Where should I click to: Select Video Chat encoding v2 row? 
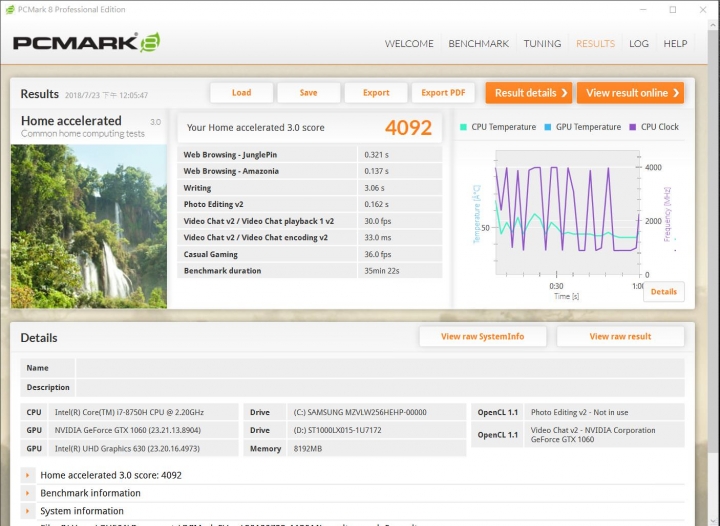pyautogui.click(x=310, y=237)
